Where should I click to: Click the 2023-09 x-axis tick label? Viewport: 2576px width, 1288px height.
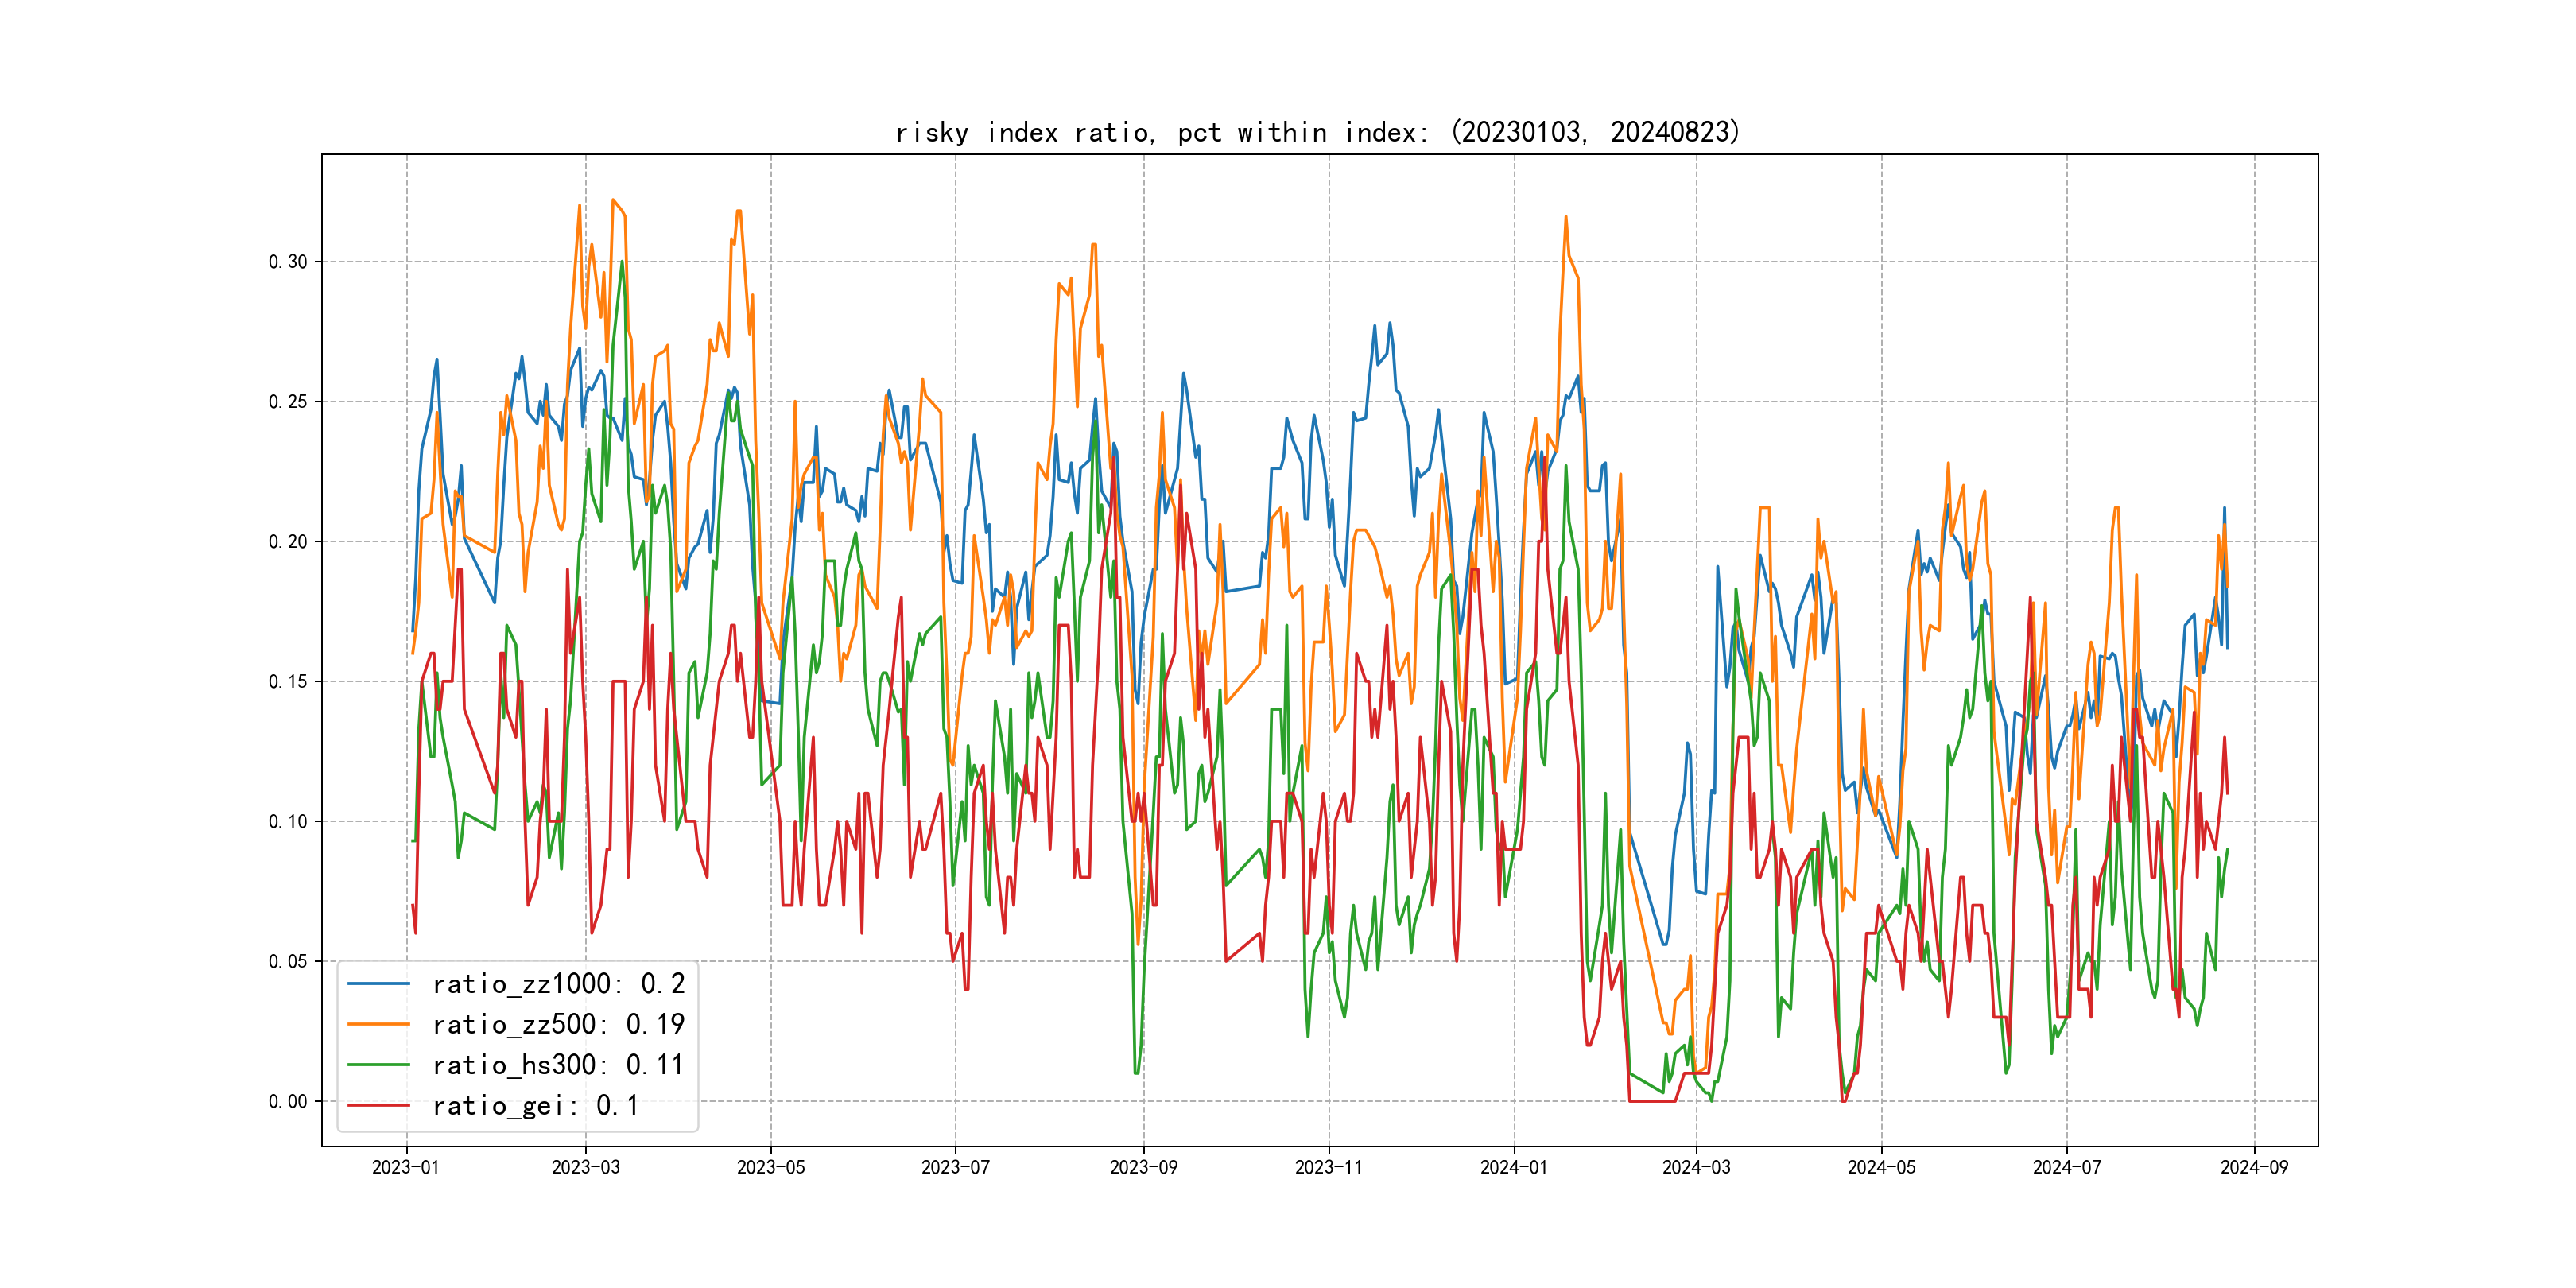pyautogui.click(x=1143, y=1167)
